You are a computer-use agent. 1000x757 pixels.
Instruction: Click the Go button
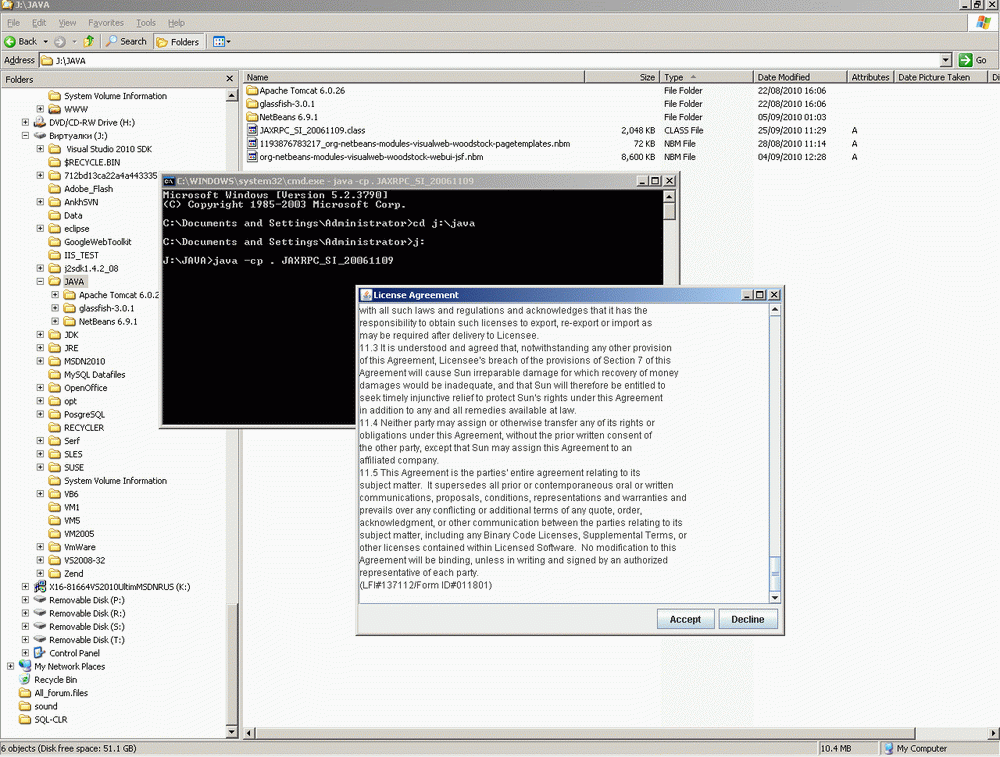tap(974, 61)
